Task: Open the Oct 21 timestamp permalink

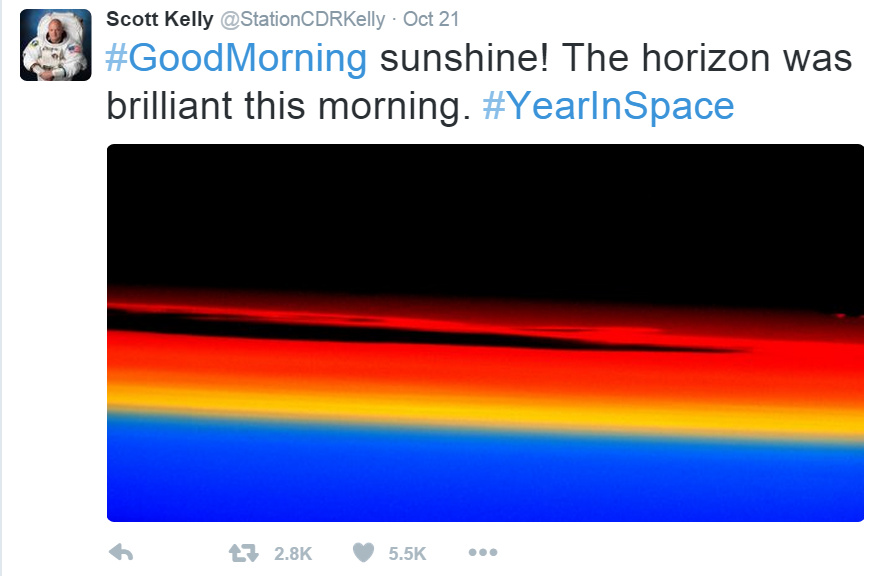Action: (x=431, y=19)
